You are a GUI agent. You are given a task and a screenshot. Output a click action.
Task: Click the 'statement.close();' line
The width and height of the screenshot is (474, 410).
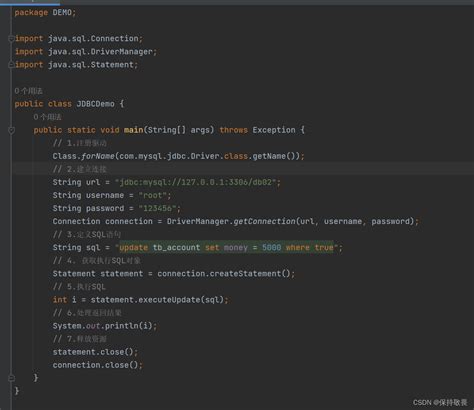coord(95,352)
